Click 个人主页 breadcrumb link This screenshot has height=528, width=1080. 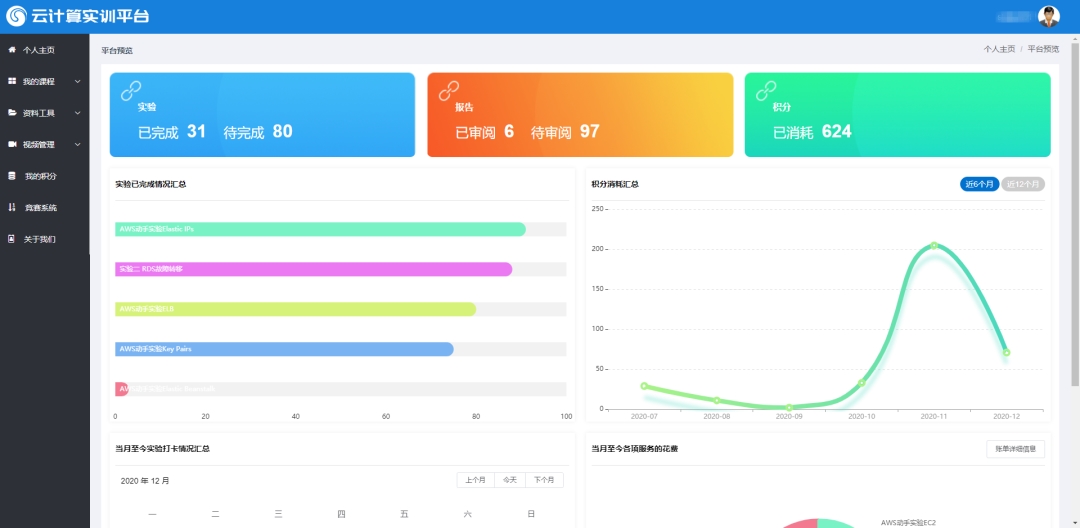click(998, 49)
